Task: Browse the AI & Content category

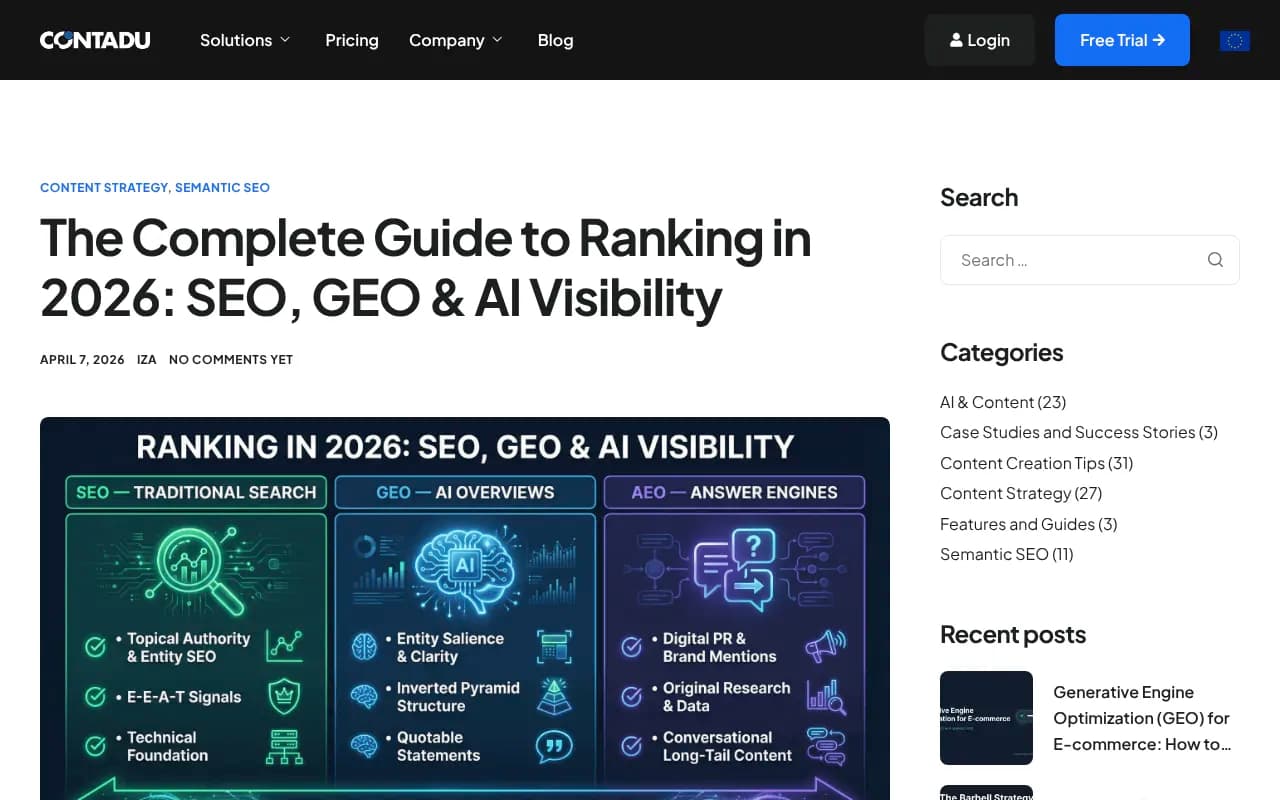Action: [x=1003, y=402]
